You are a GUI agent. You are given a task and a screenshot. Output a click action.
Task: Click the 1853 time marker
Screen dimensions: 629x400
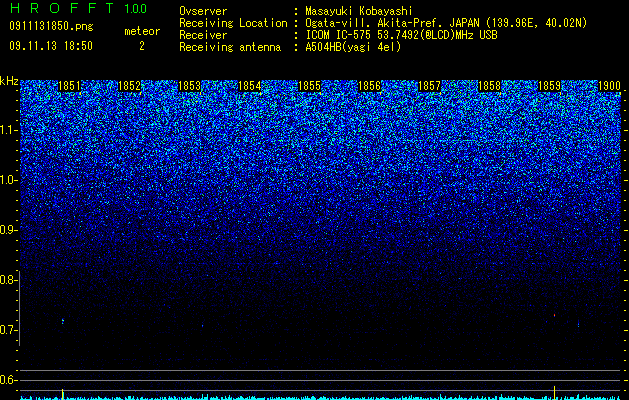189,86
